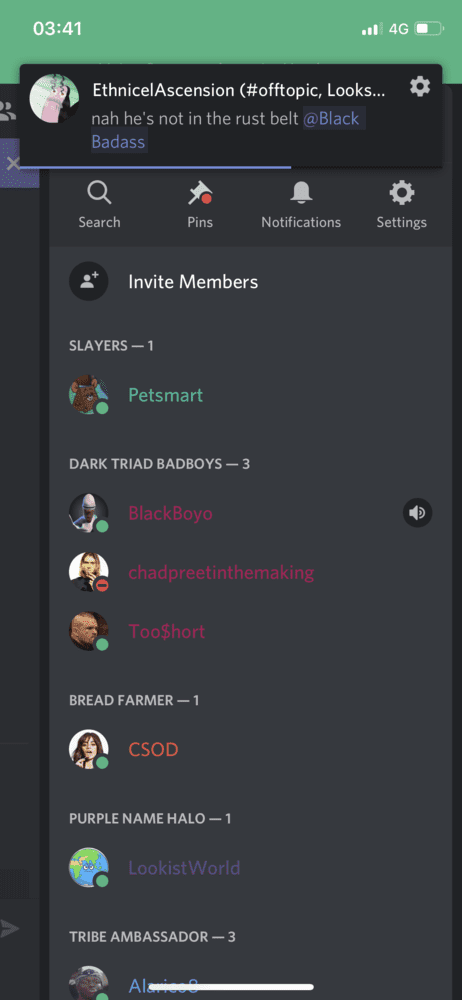Tap the Invite Members person-plus icon
This screenshot has width=462, height=1000.
[x=89, y=281]
